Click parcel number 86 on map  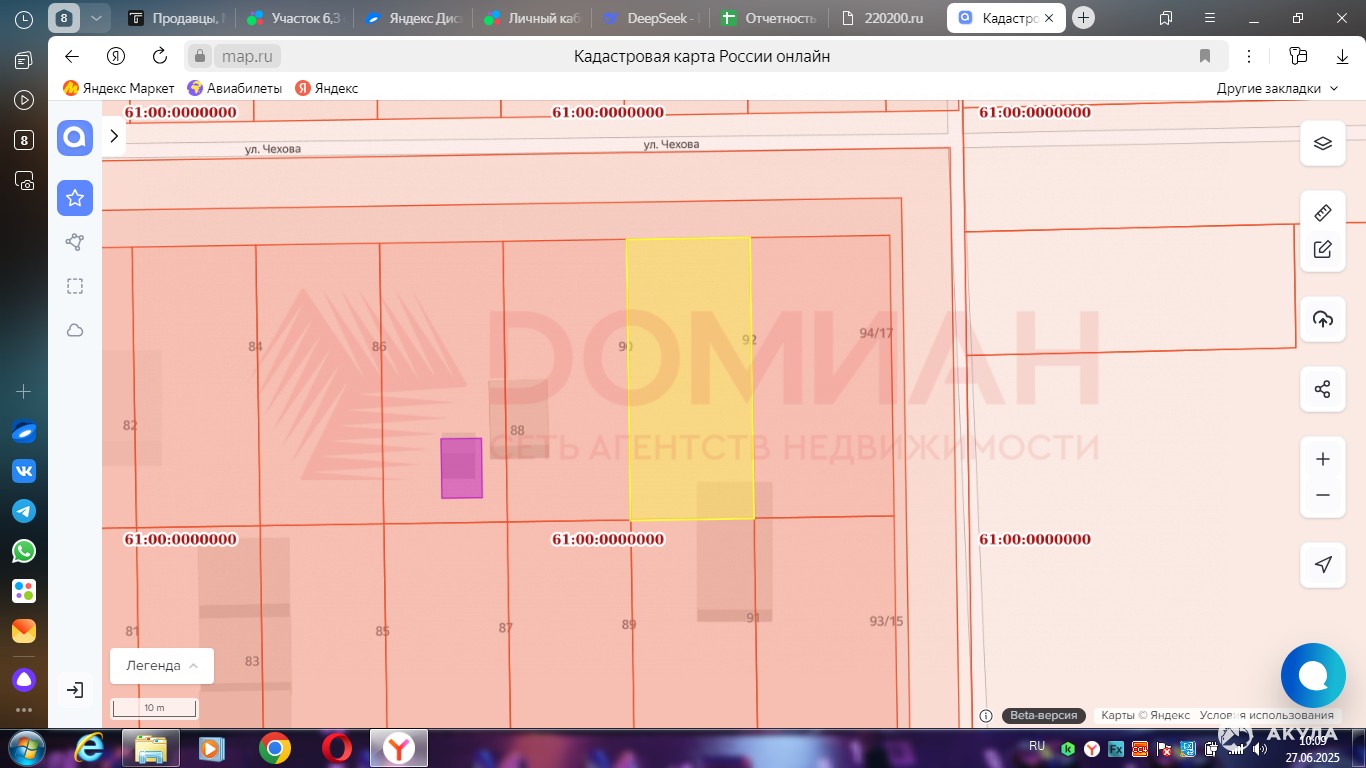379,347
